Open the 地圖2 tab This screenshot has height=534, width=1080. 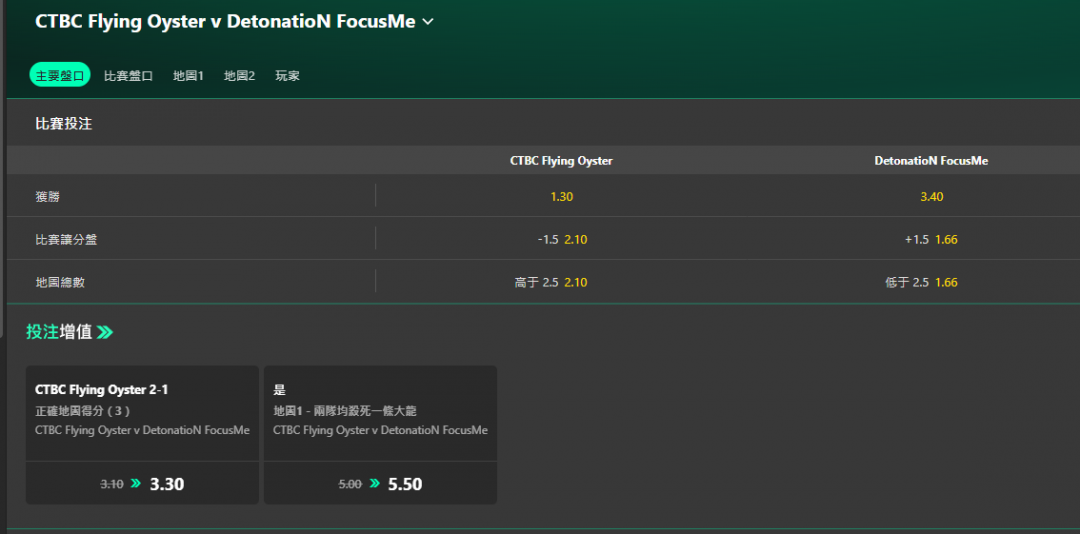pyautogui.click(x=240, y=76)
